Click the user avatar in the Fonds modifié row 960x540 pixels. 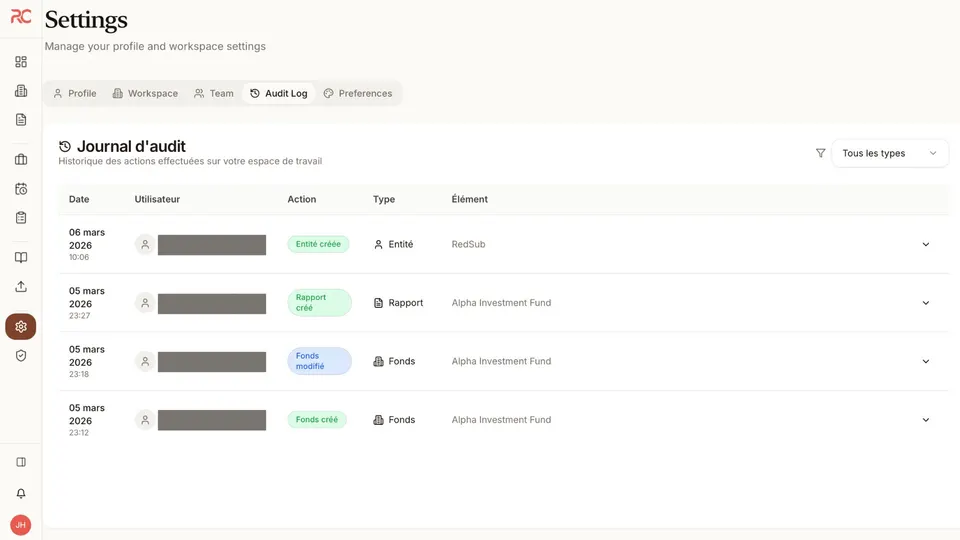click(x=145, y=361)
